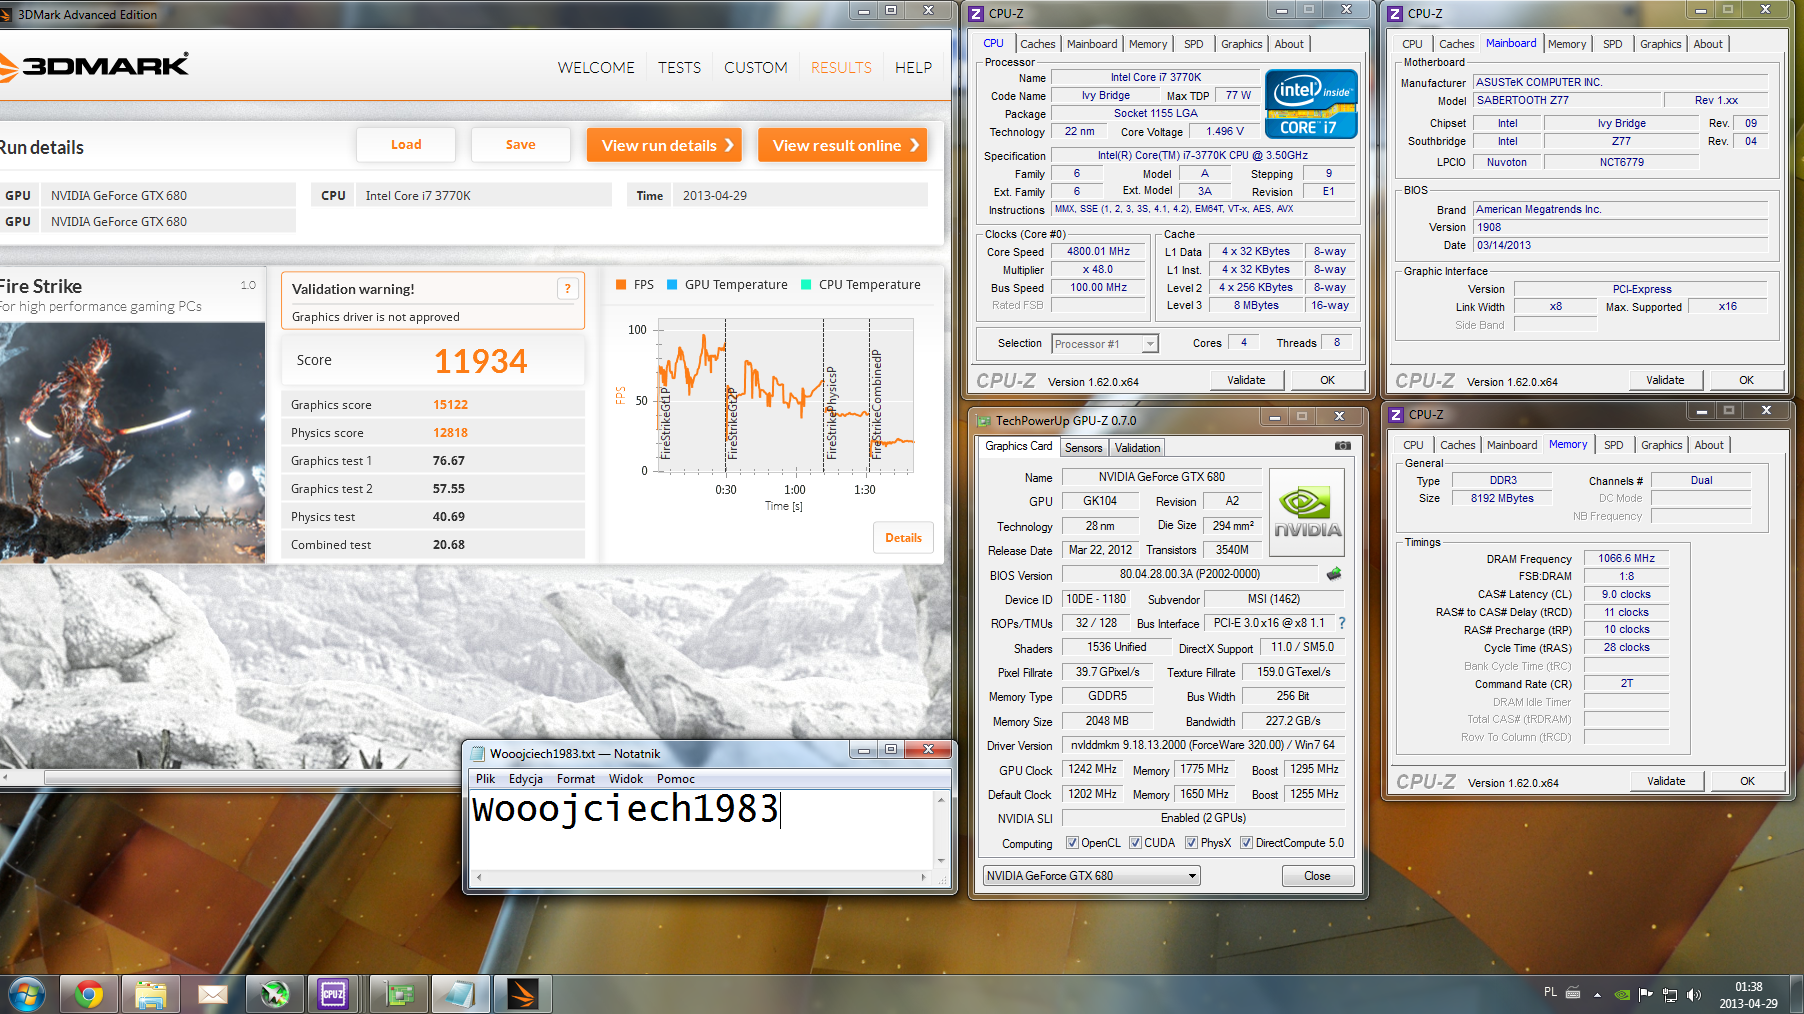Click the Notatnik horizontal scrollbar right arrow
The image size is (1804, 1014).
[x=922, y=877]
